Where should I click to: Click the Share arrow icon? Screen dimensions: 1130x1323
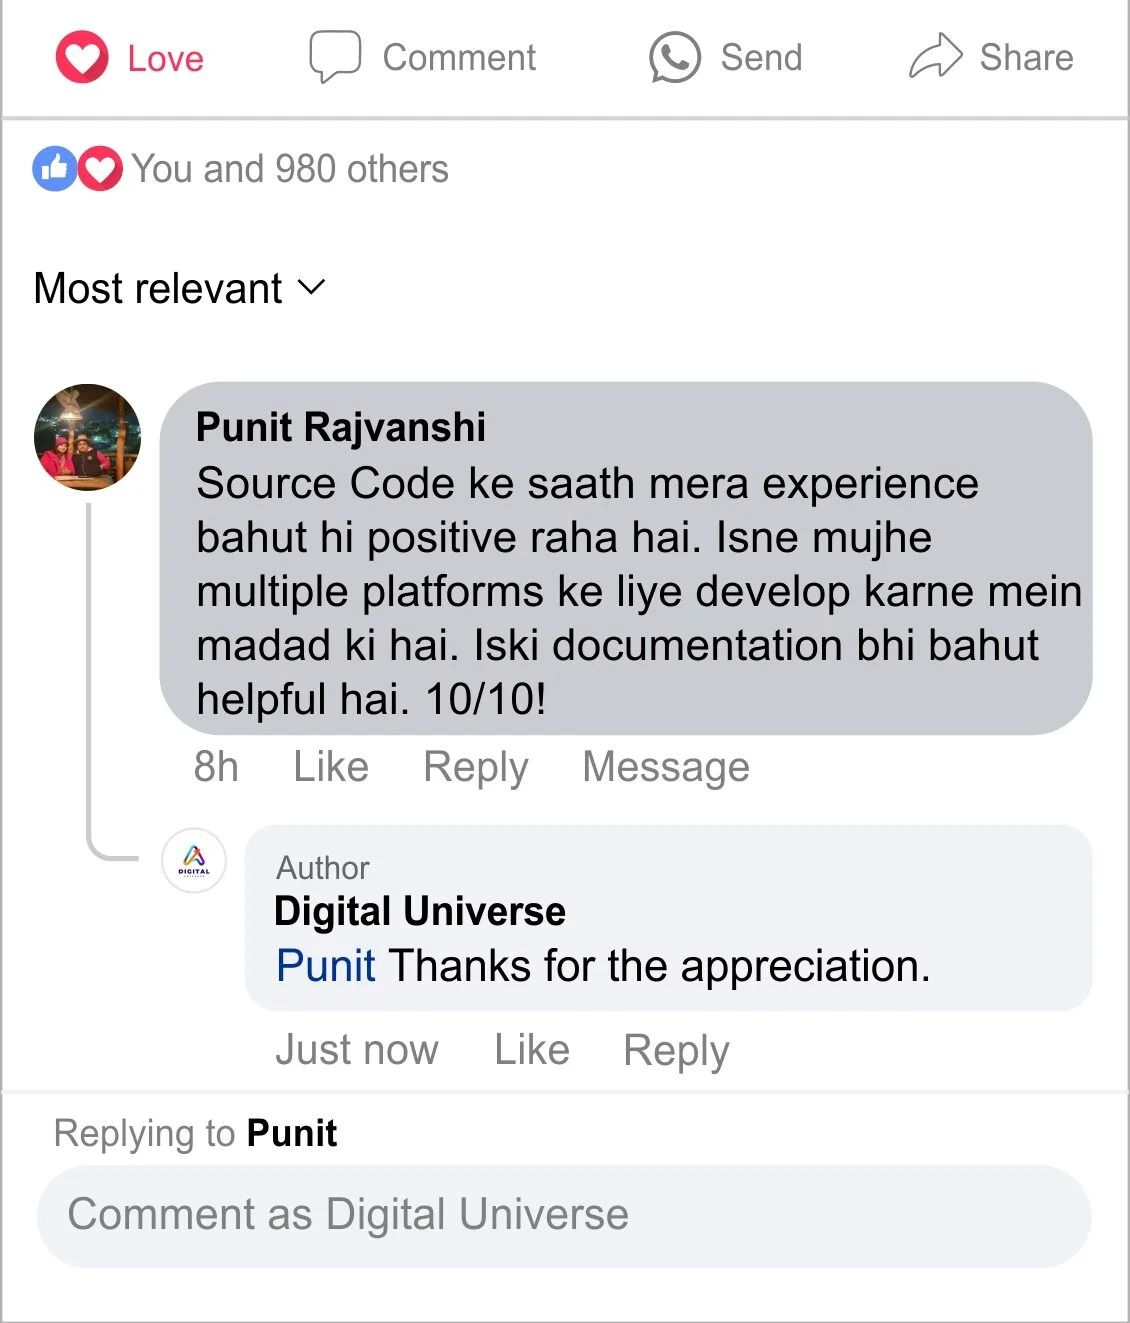click(x=935, y=56)
